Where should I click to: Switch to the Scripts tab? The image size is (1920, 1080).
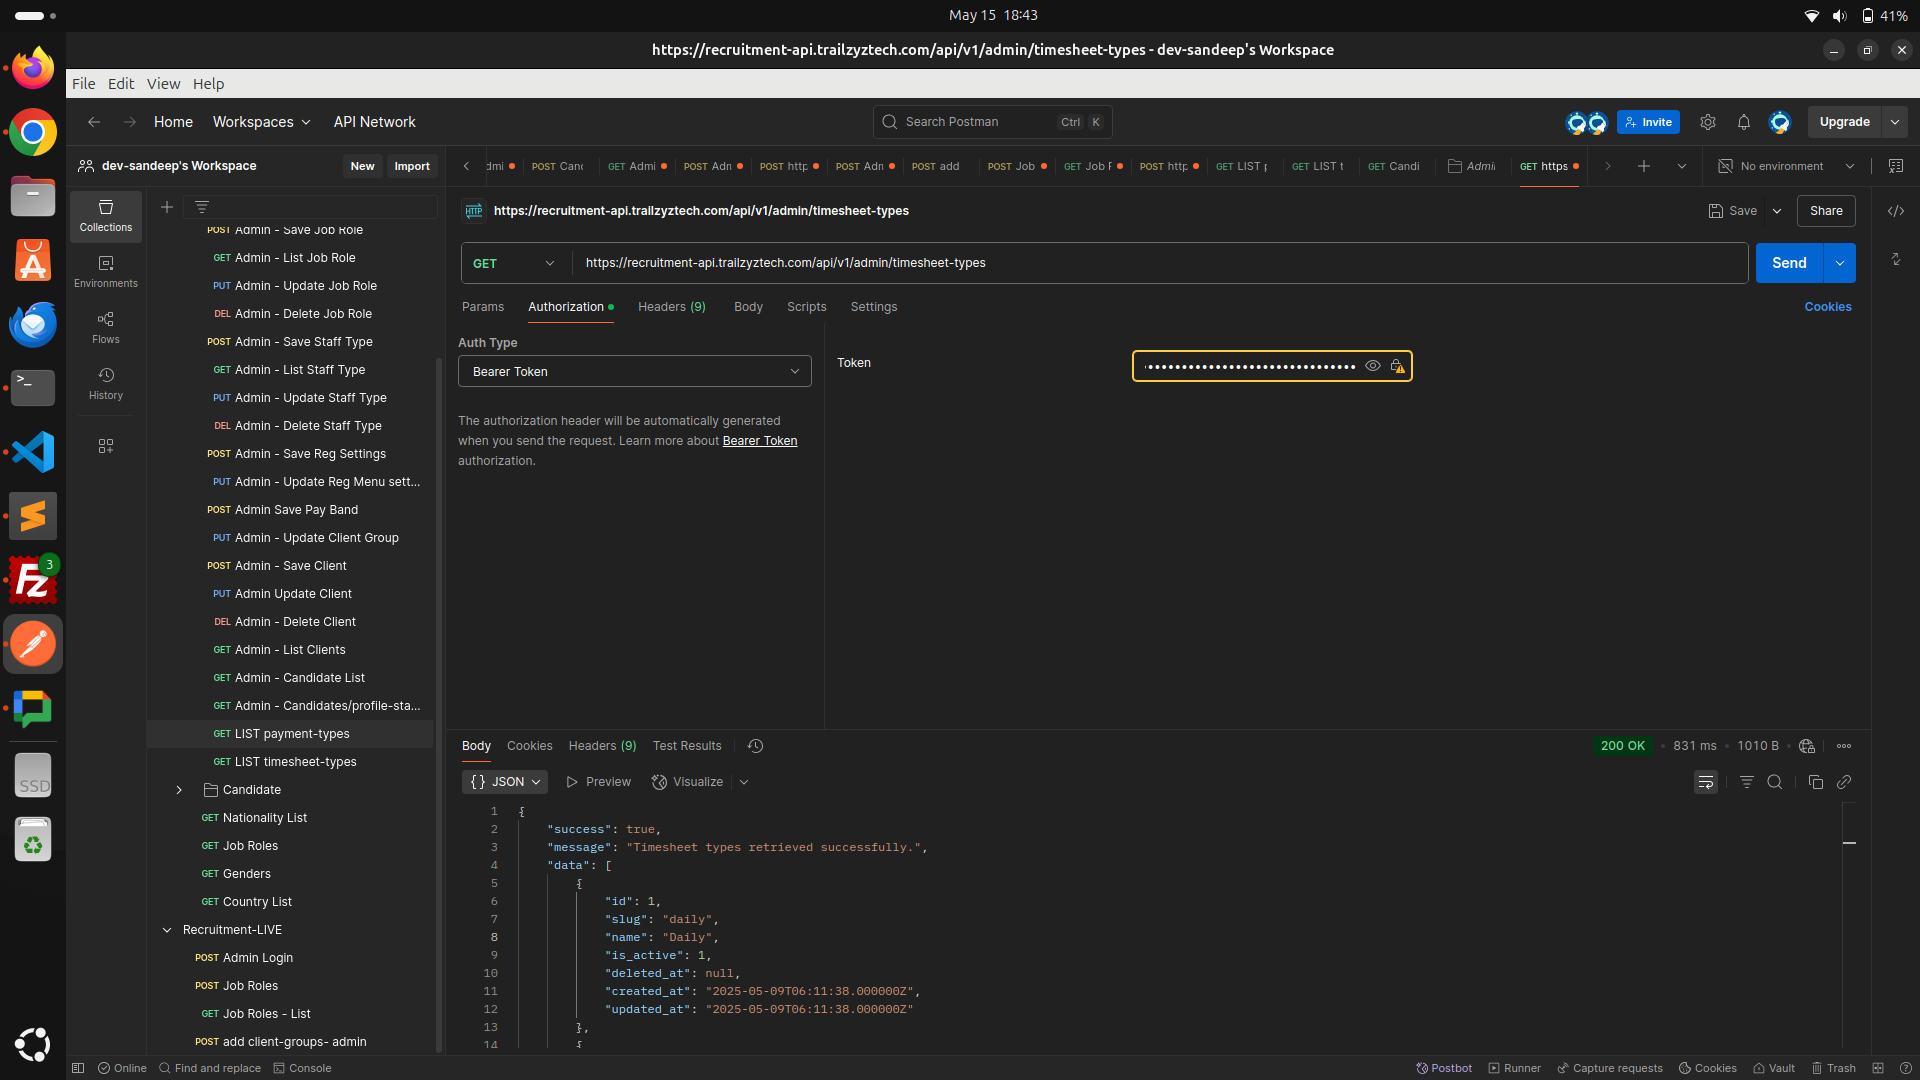(806, 307)
